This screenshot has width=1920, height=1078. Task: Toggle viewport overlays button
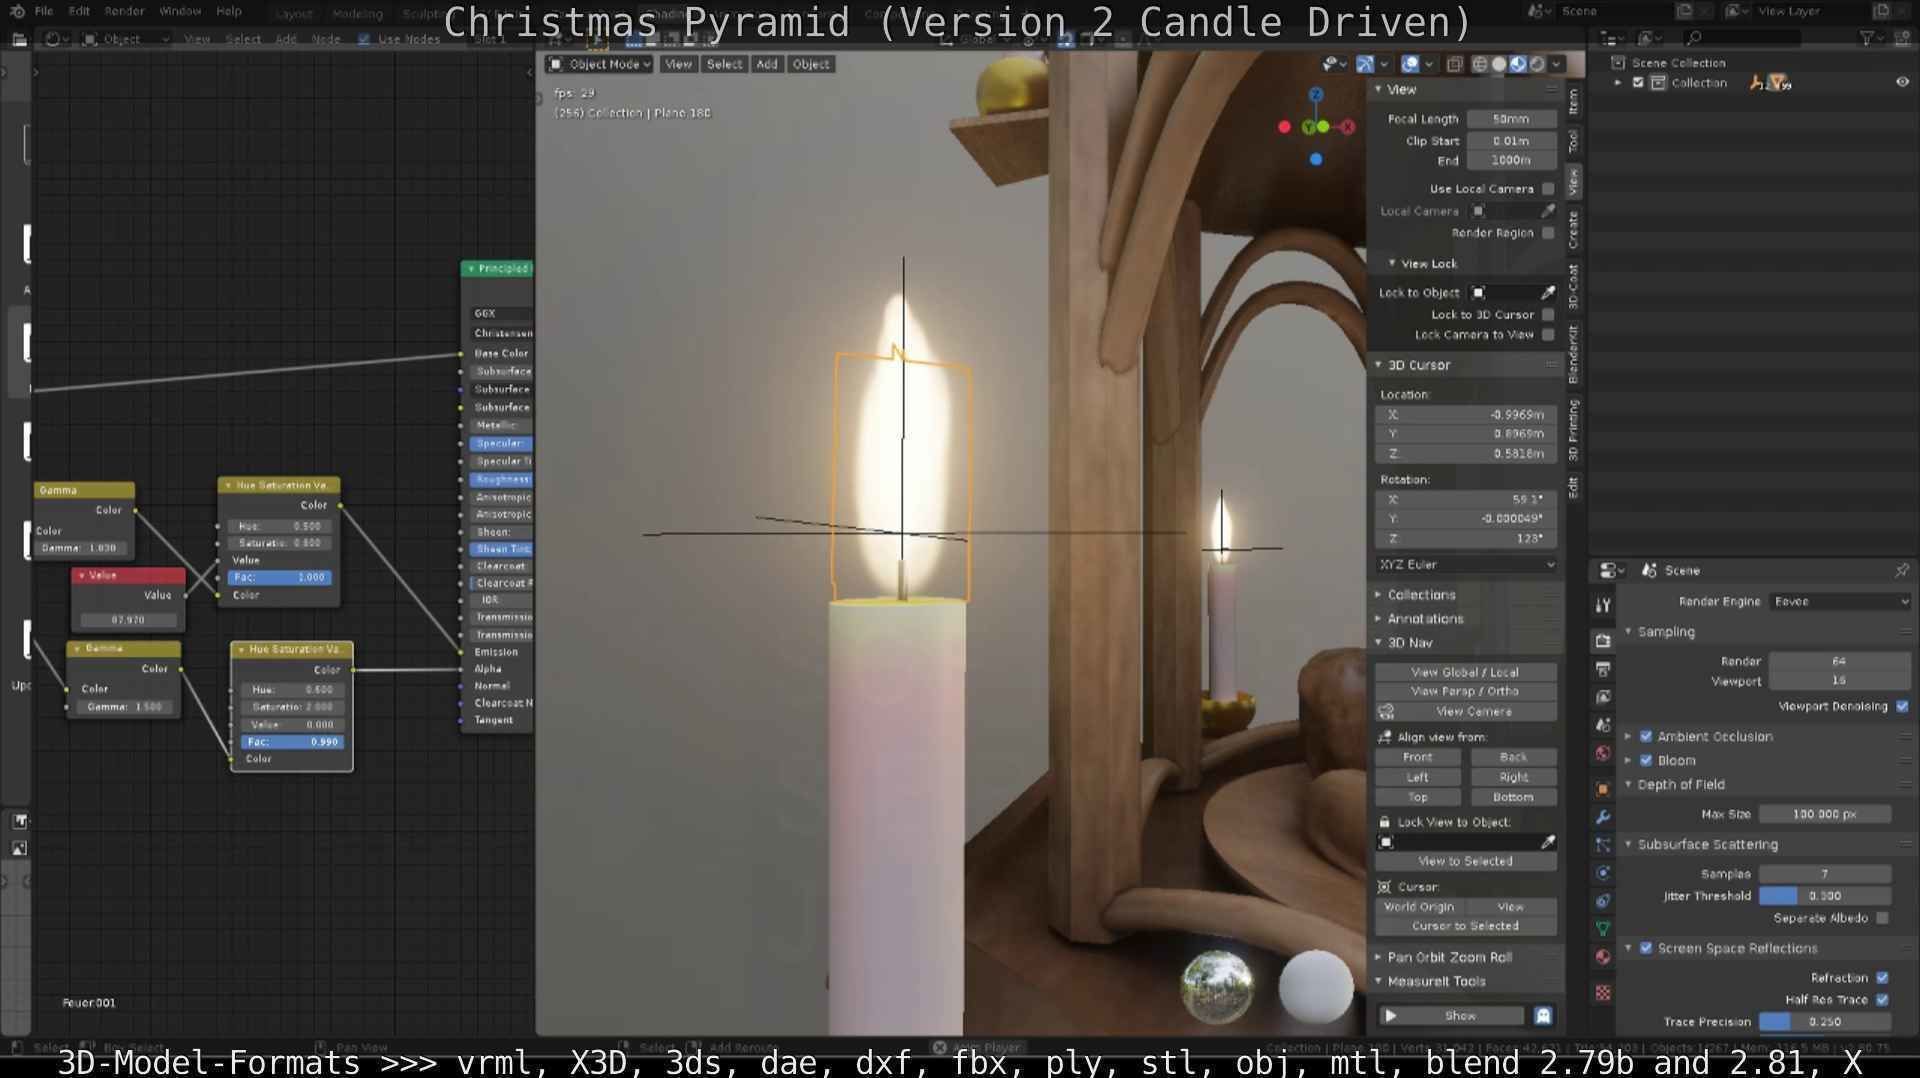pyautogui.click(x=1410, y=64)
